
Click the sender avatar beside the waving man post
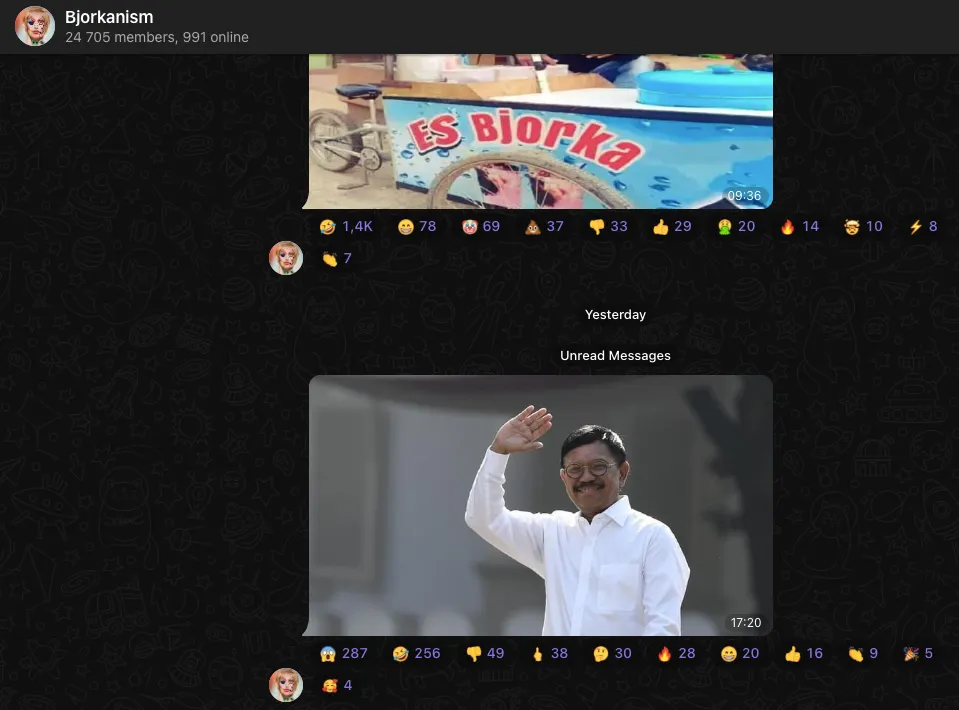pyautogui.click(x=286, y=685)
